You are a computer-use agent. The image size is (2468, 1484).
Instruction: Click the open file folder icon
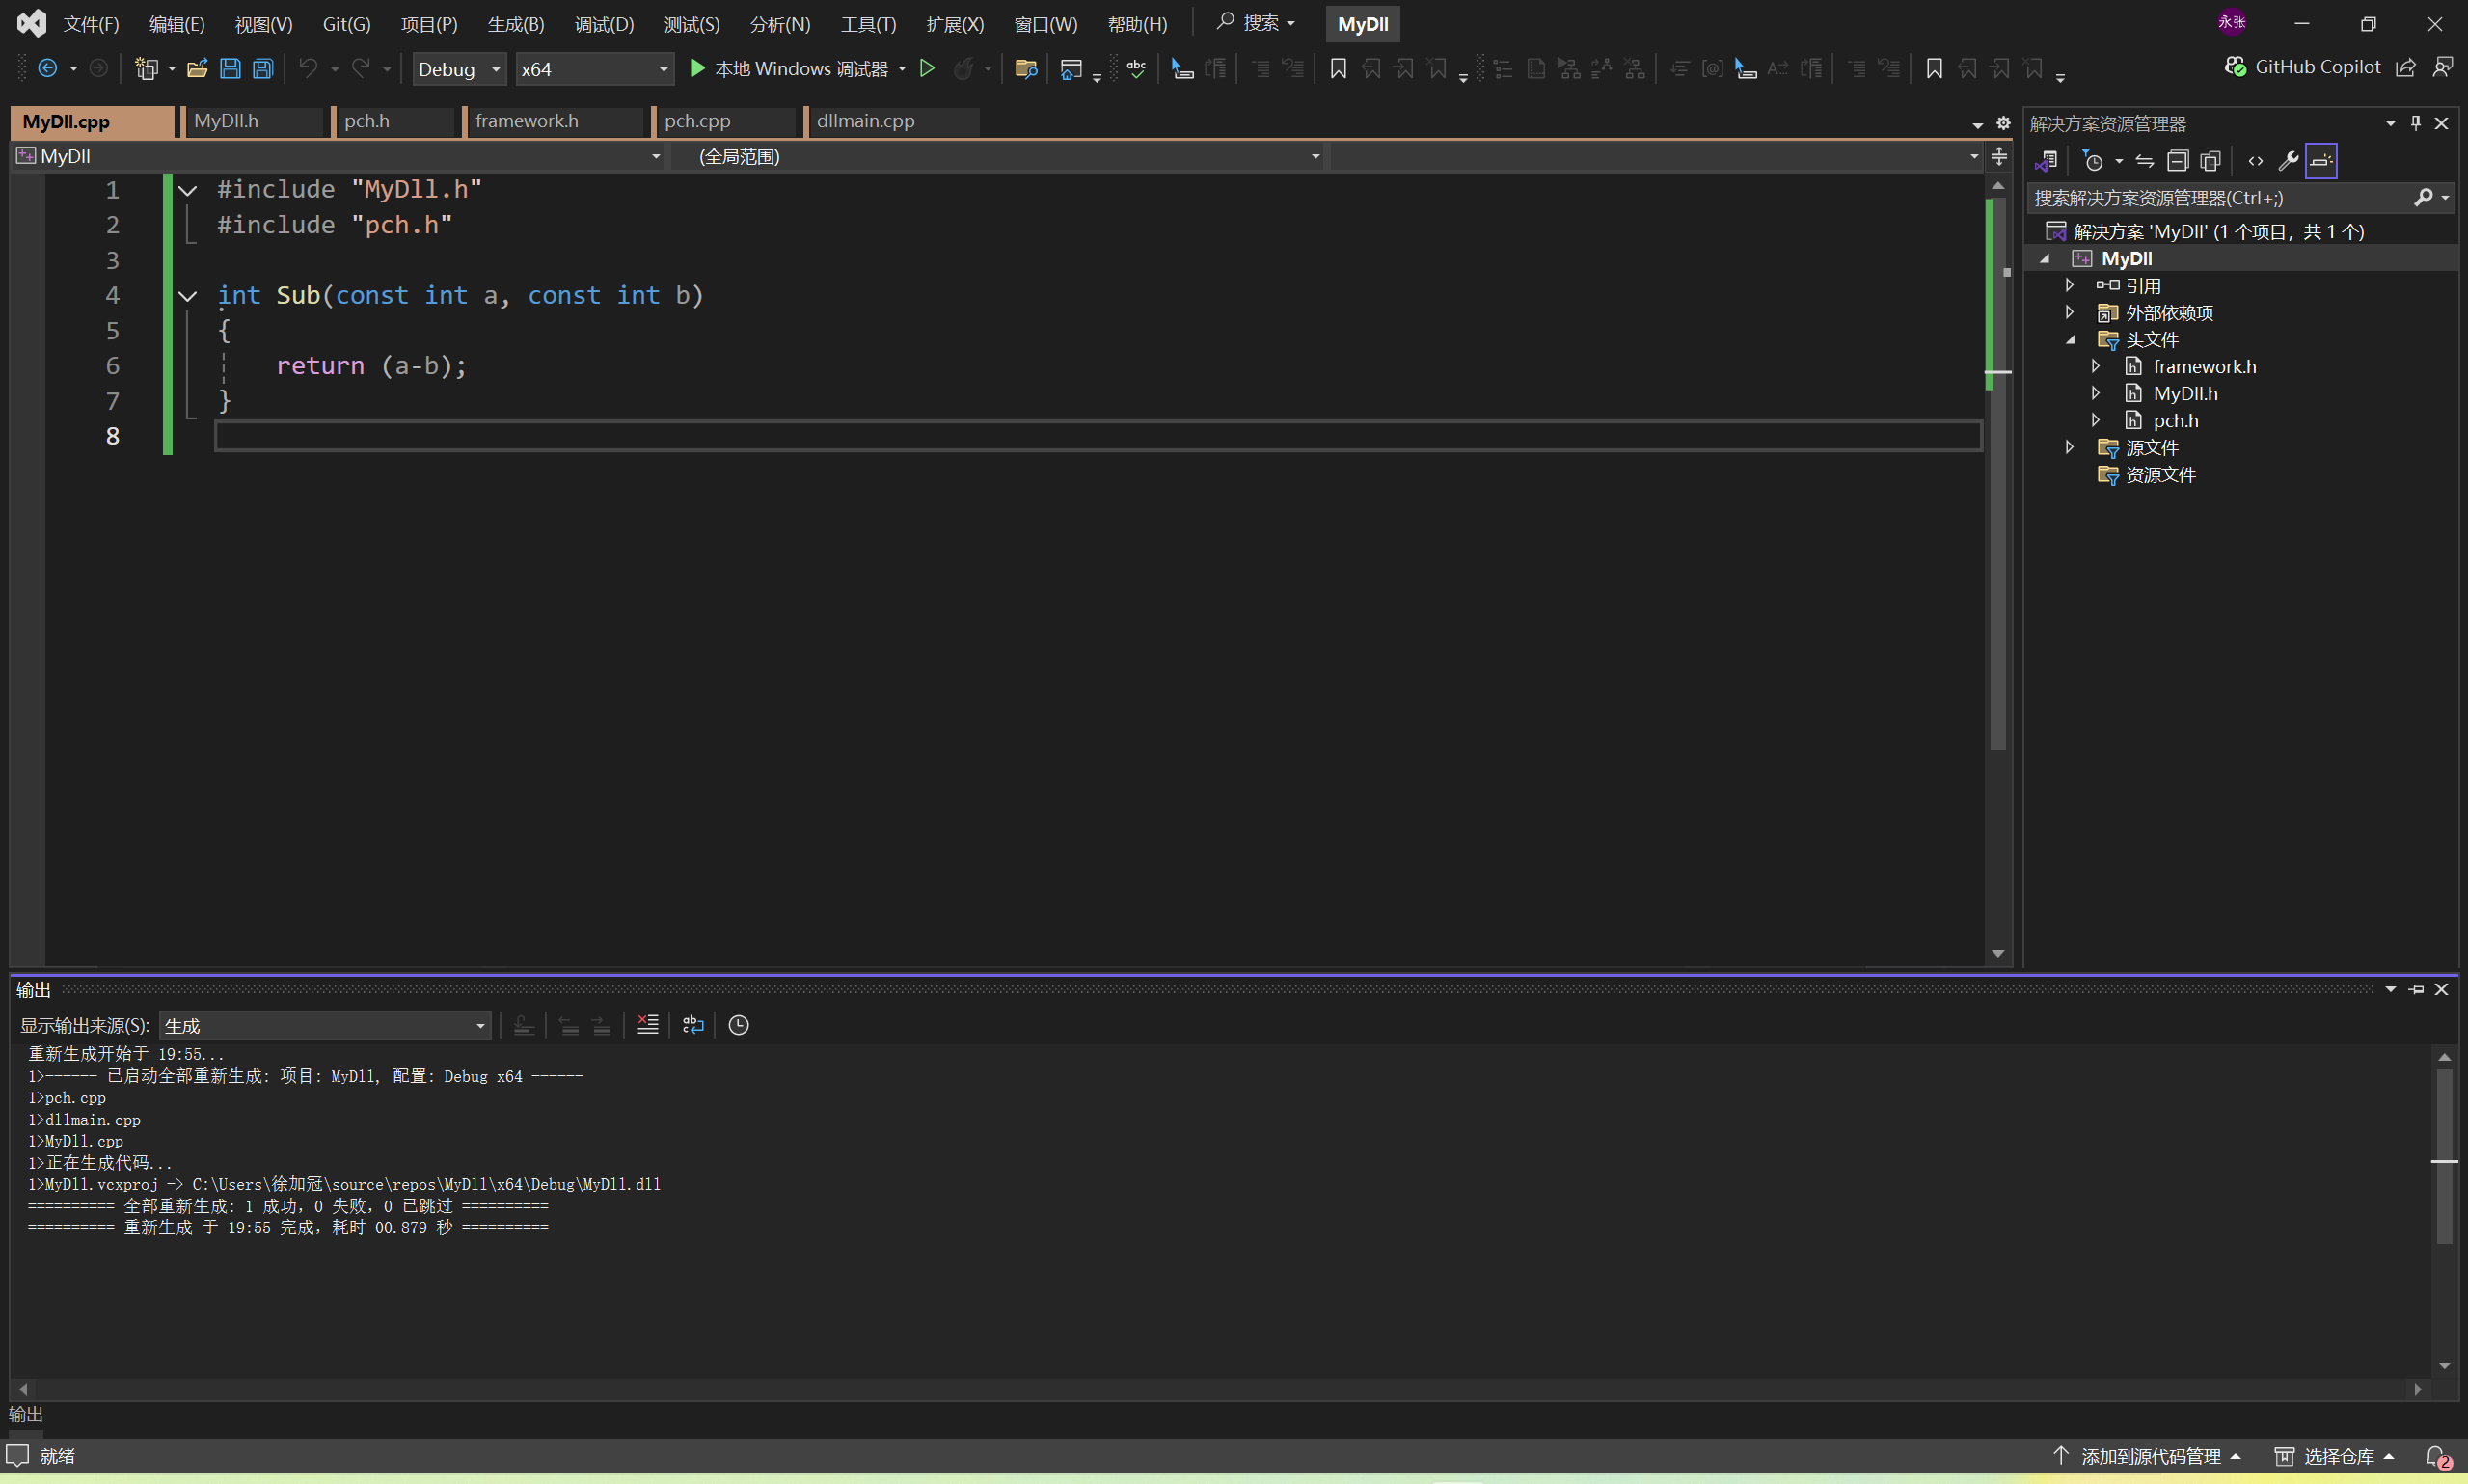point(197,68)
